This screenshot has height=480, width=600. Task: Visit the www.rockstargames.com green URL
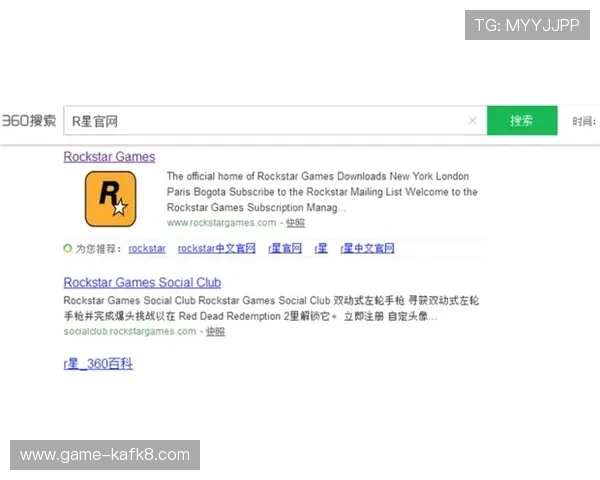coord(221,223)
